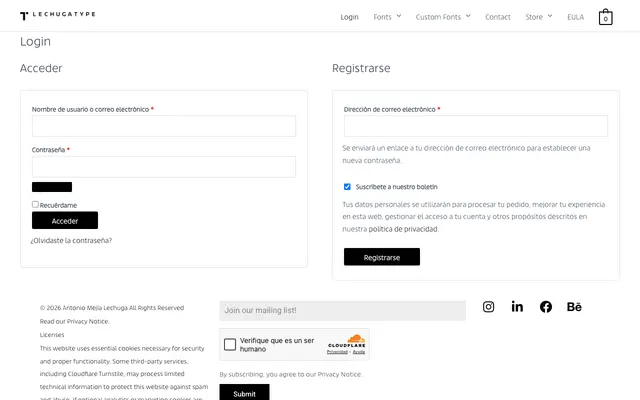
Task: Click the Registrarse button
Action: (382, 257)
